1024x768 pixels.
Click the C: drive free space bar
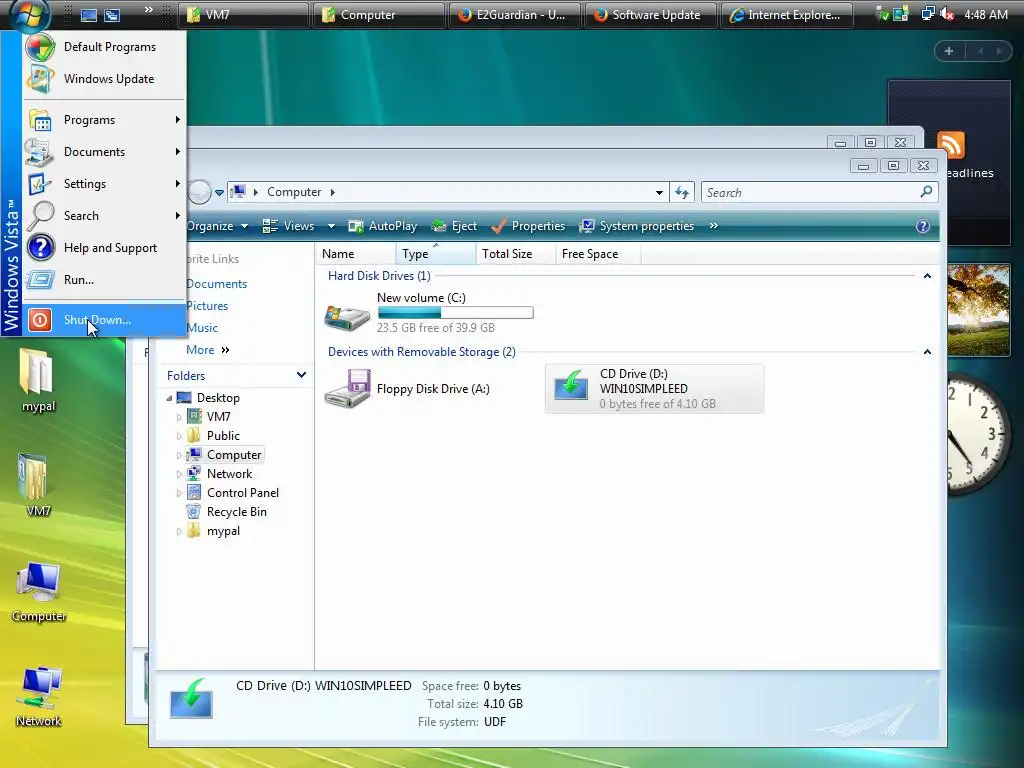tap(455, 313)
